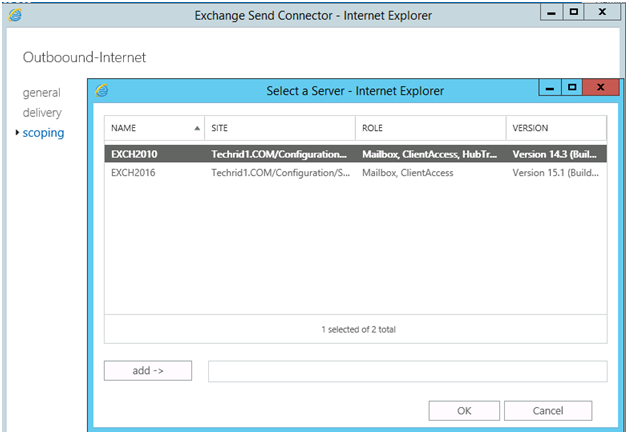
Task: Select the scoping tab
Action: coord(43,133)
